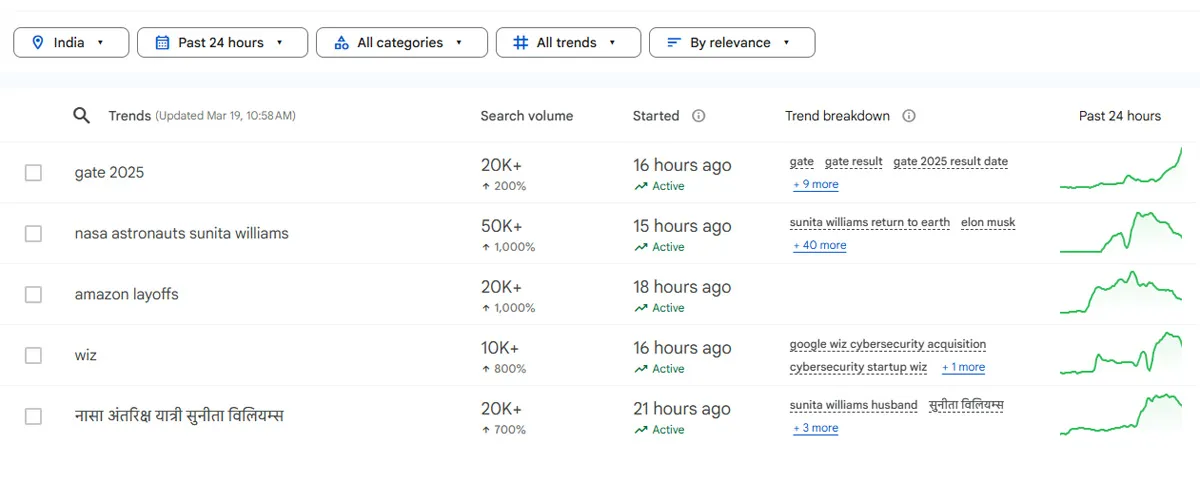Click the Active trend arrow icon for gate 2025
Image resolution: width=1200 pixels, height=489 pixels.
tap(640, 186)
